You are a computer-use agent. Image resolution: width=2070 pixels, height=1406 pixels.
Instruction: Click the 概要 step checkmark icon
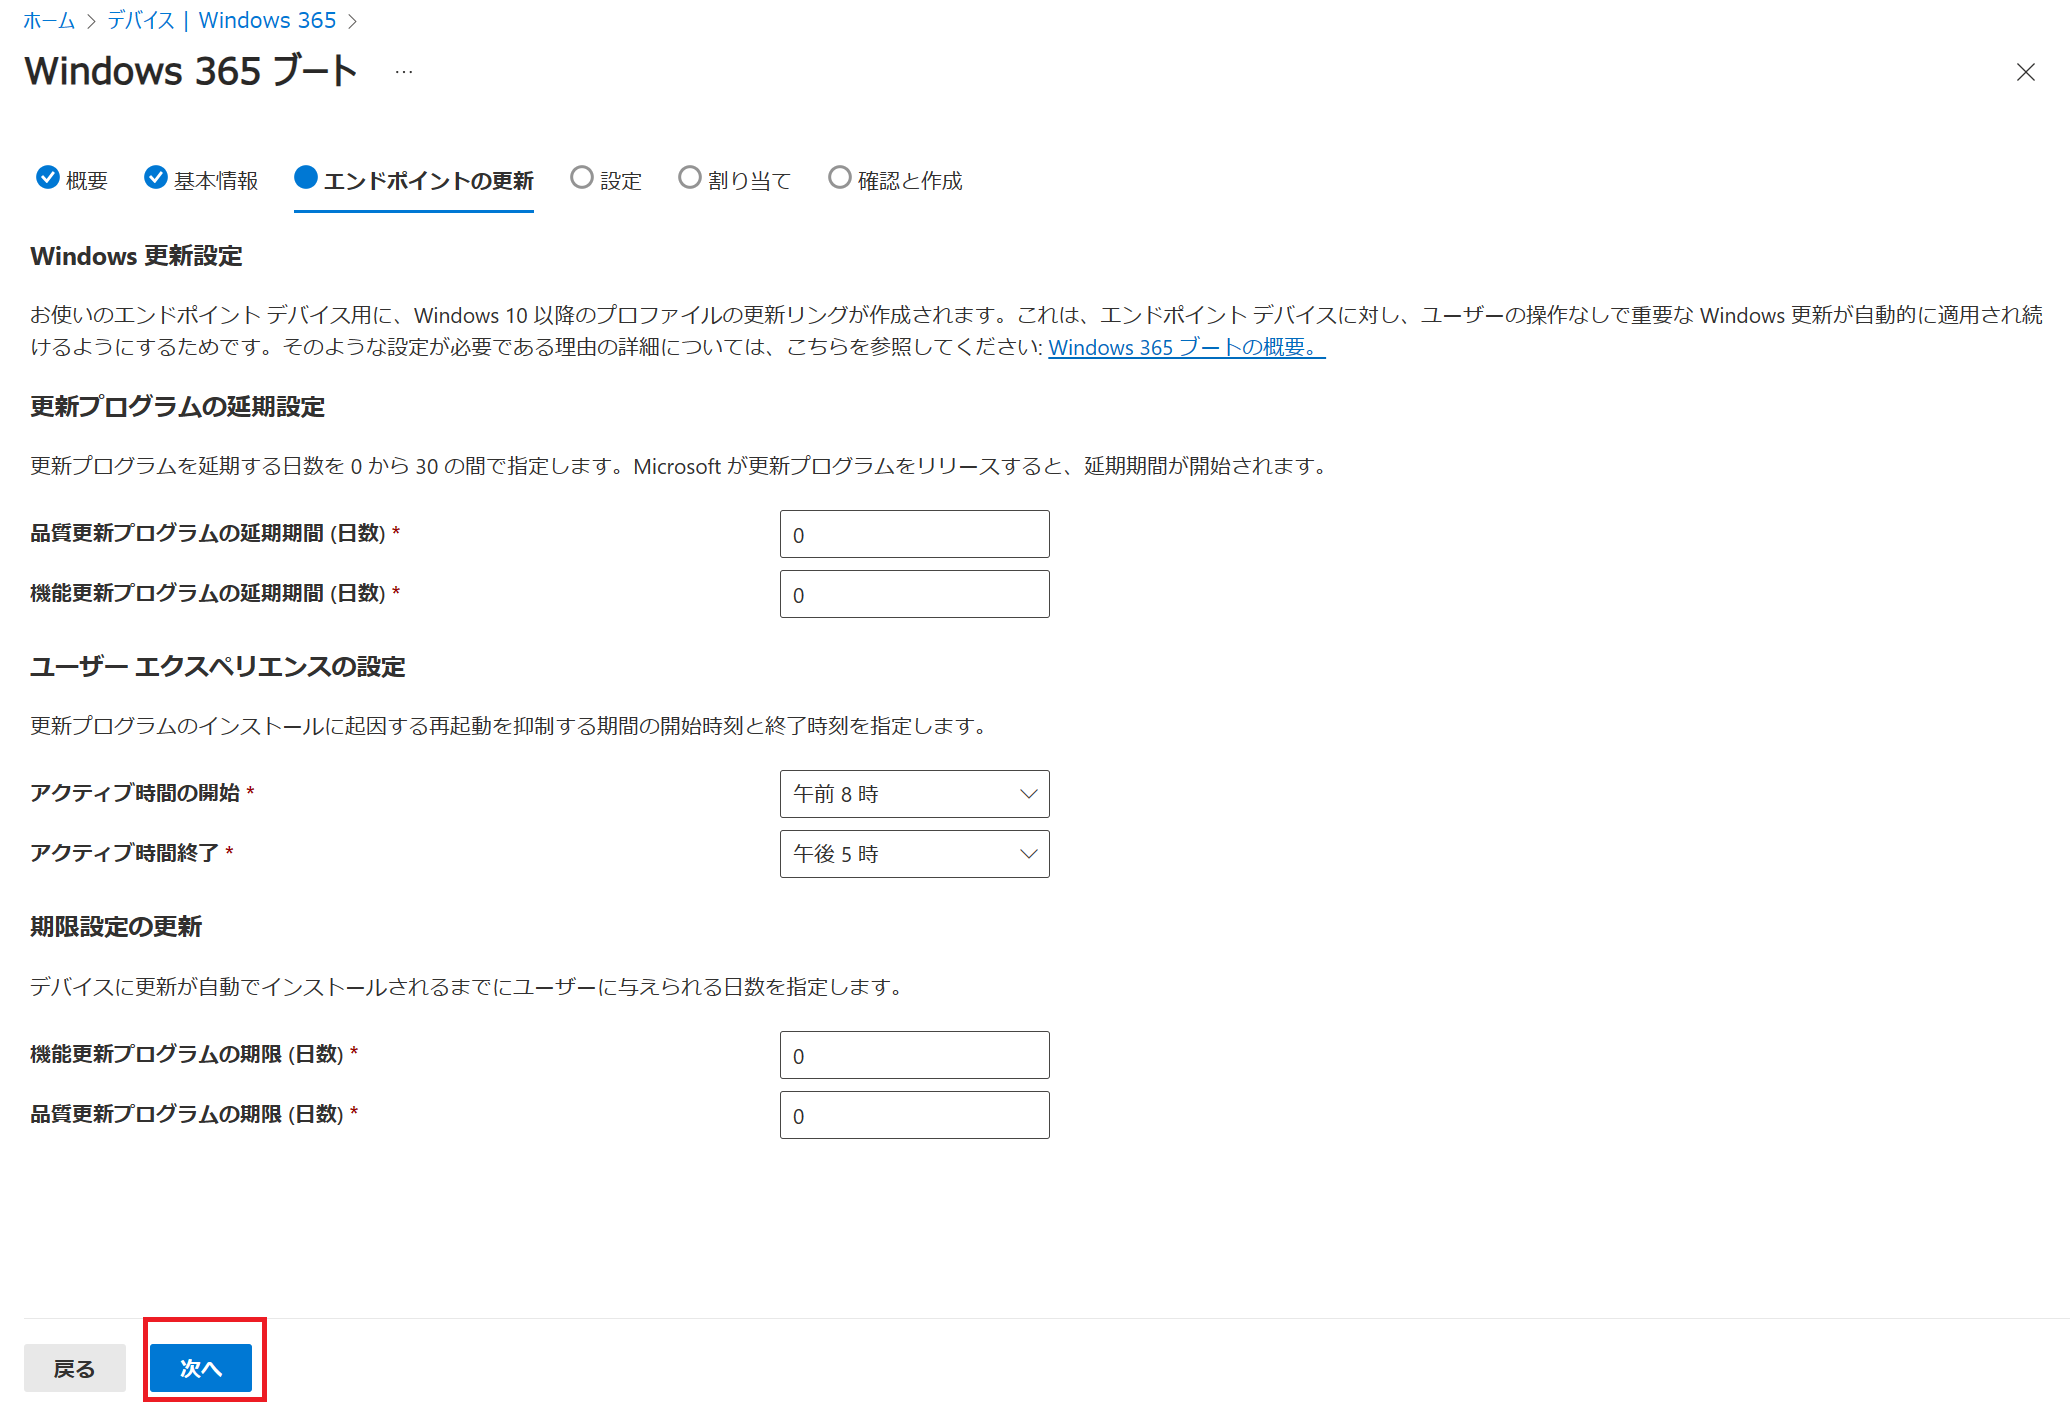tap(47, 177)
